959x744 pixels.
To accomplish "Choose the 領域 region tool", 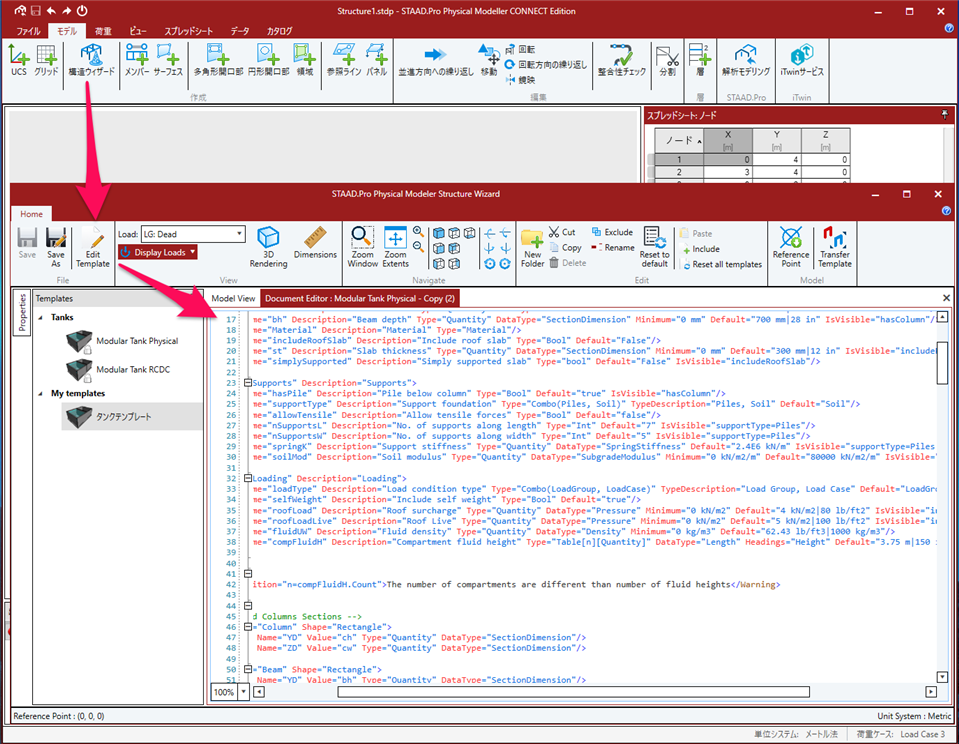I will point(304,60).
